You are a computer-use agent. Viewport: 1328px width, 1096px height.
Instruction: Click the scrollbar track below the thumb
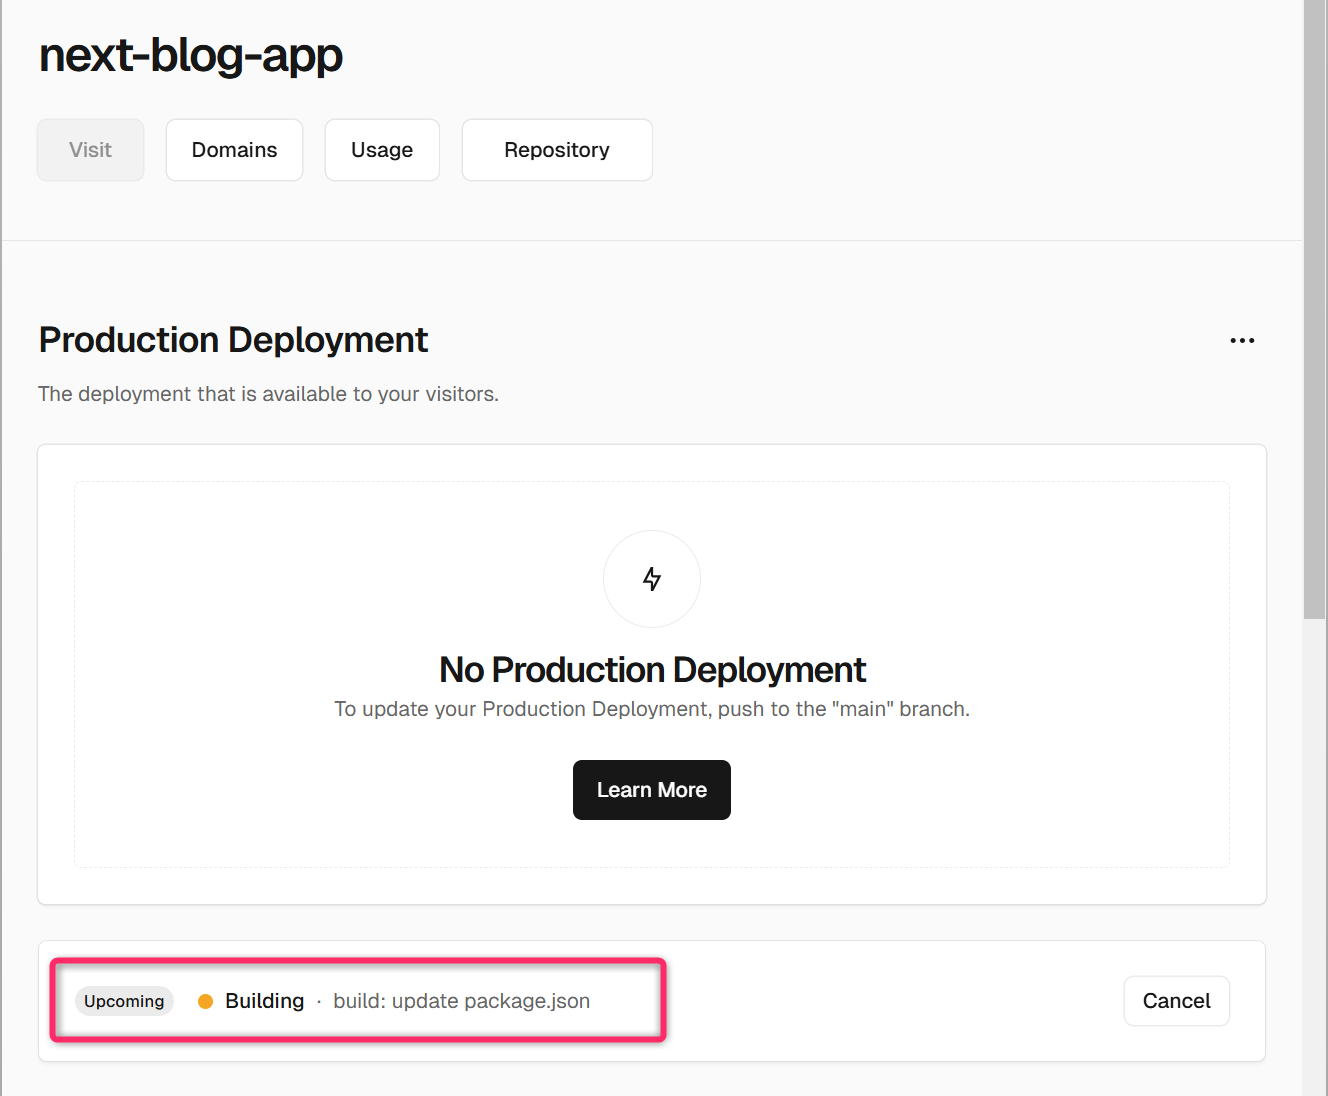tap(1315, 850)
